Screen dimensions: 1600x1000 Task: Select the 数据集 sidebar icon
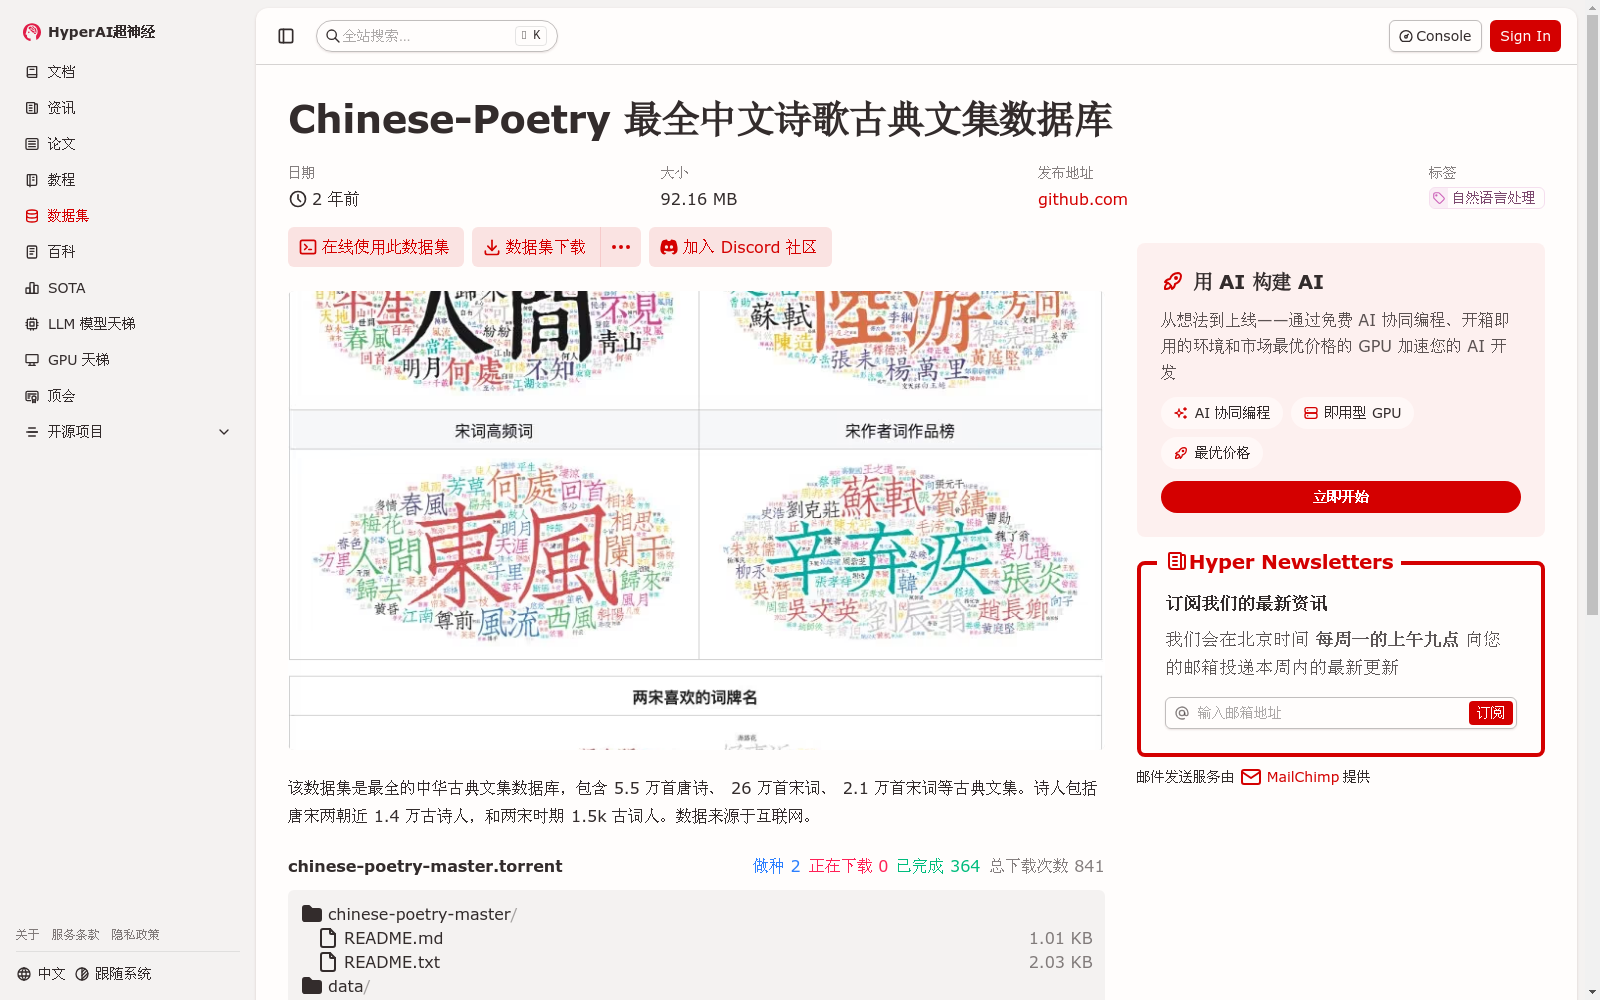click(32, 215)
